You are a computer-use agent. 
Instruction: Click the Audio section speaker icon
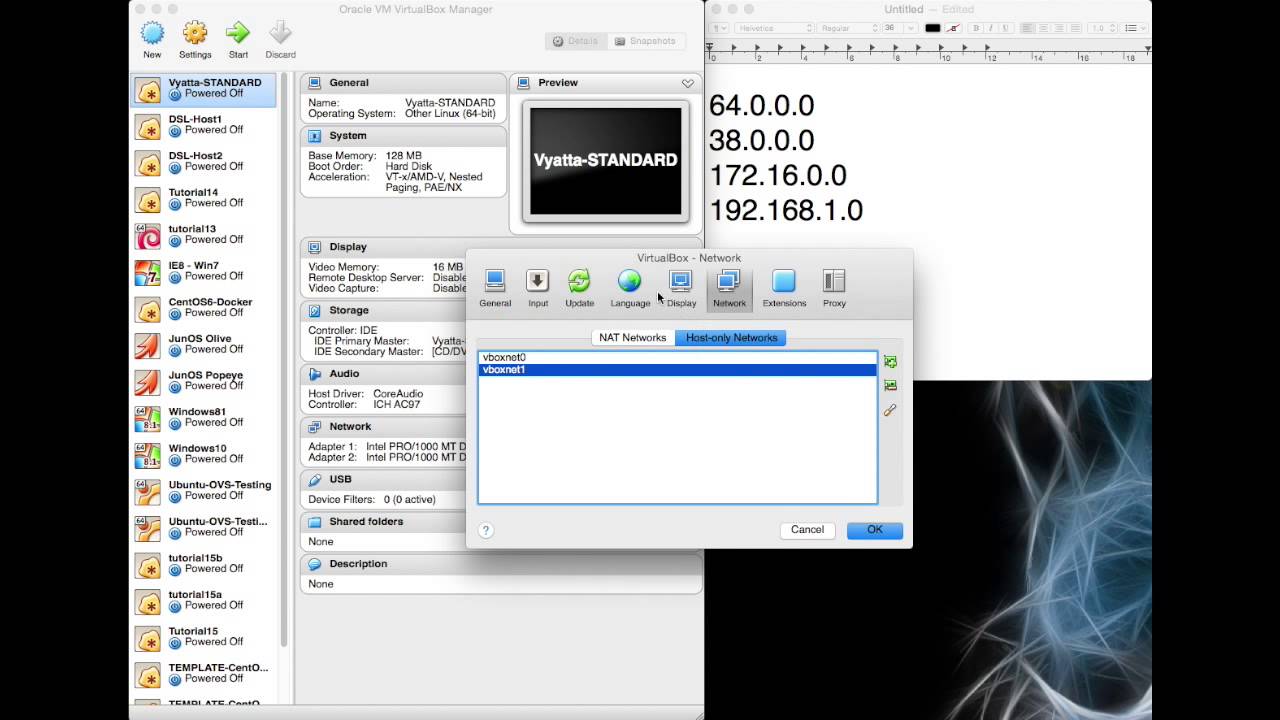314,374
